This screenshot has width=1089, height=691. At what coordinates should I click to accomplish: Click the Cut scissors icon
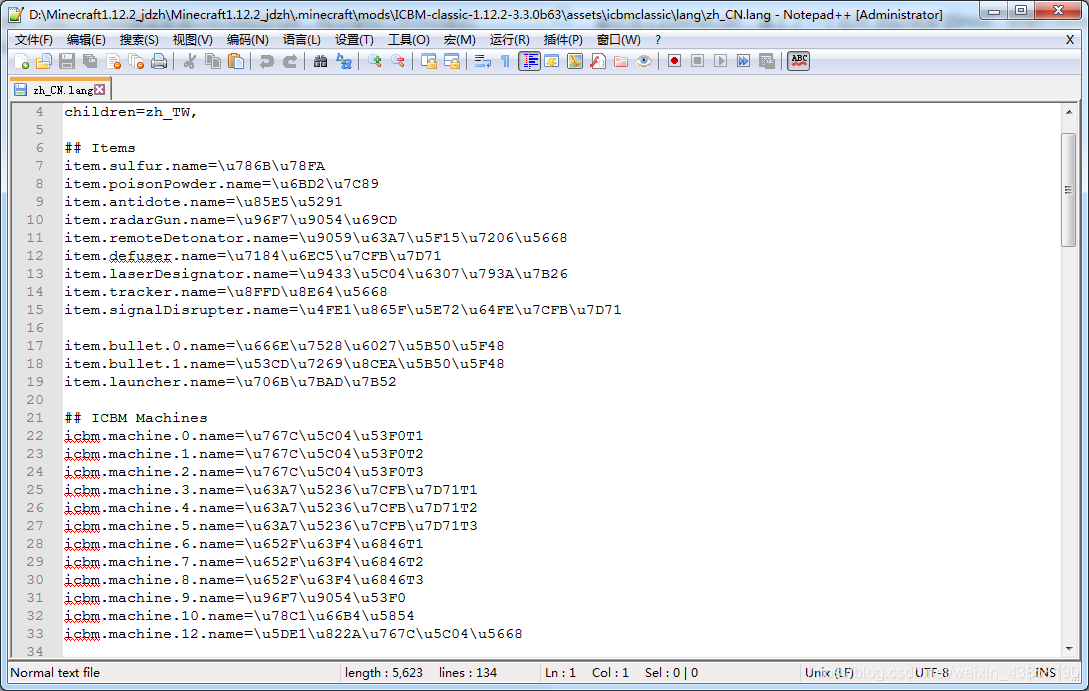coord(189,62)
